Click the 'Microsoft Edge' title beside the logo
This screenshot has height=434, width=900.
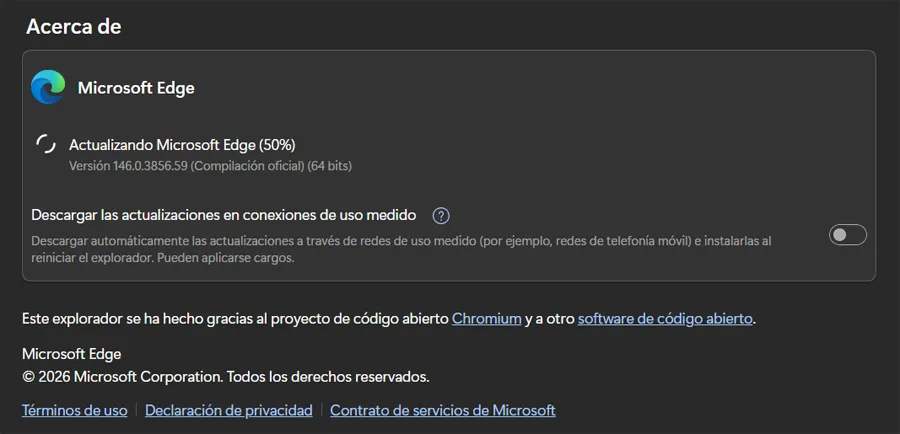136,88
